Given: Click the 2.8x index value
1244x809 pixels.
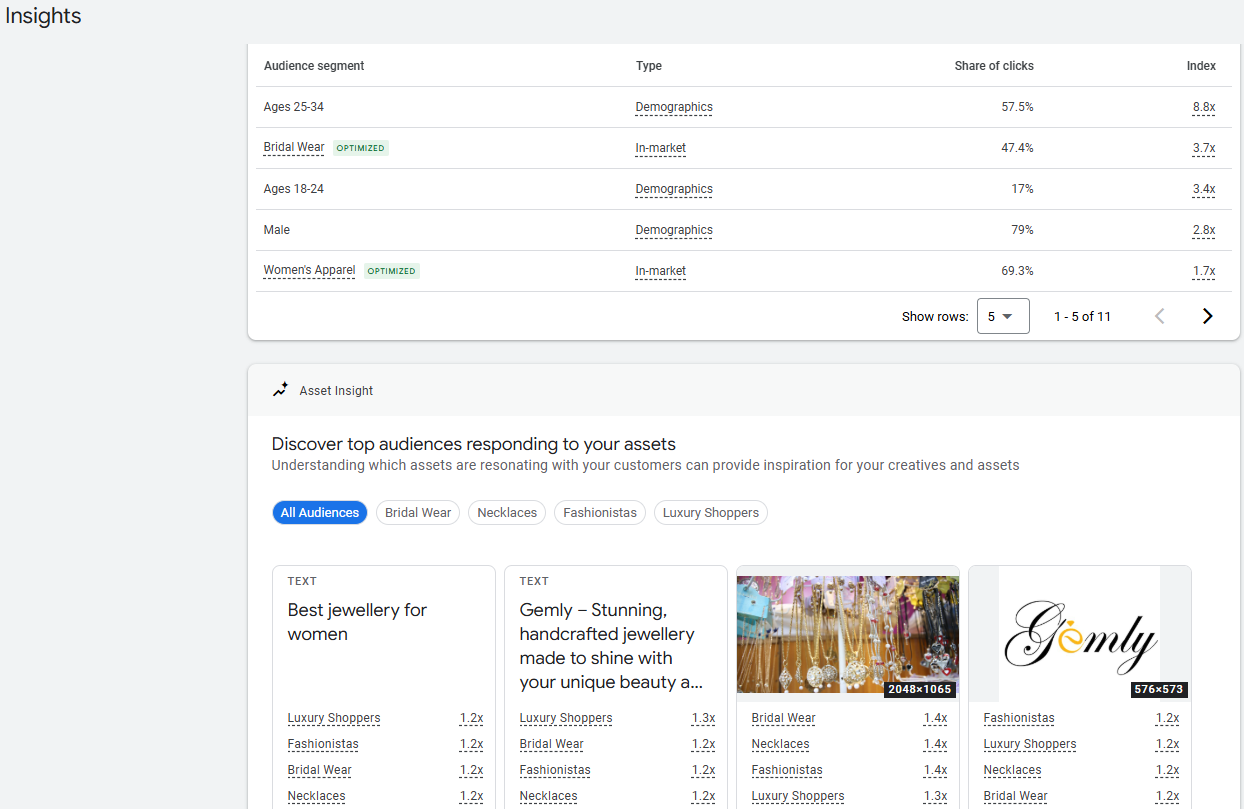Looking at the screenshot, I should [x=1204, y=230].
